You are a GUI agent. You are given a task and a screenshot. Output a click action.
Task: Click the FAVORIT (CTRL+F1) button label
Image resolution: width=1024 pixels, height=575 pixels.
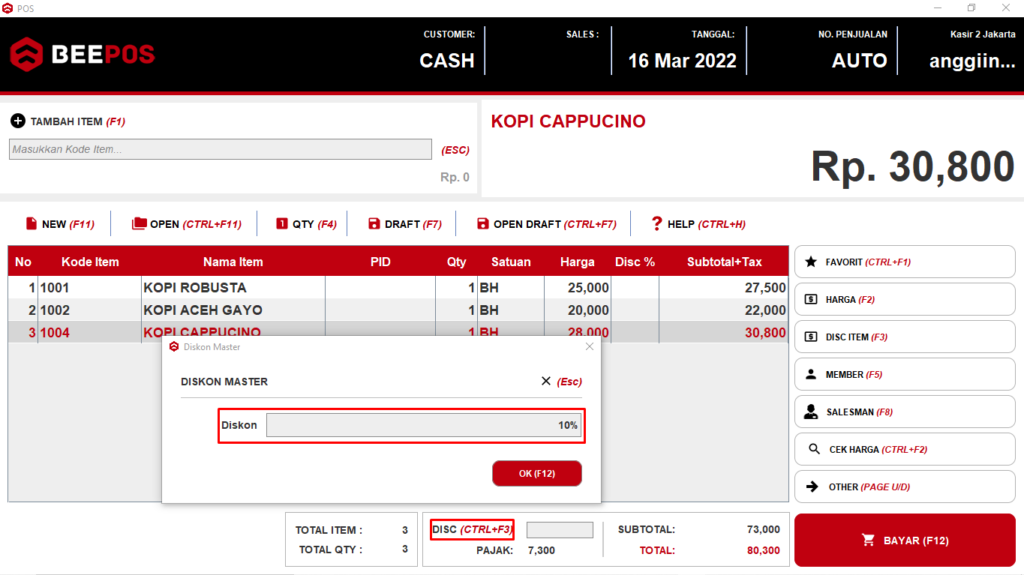pos(868,262)
